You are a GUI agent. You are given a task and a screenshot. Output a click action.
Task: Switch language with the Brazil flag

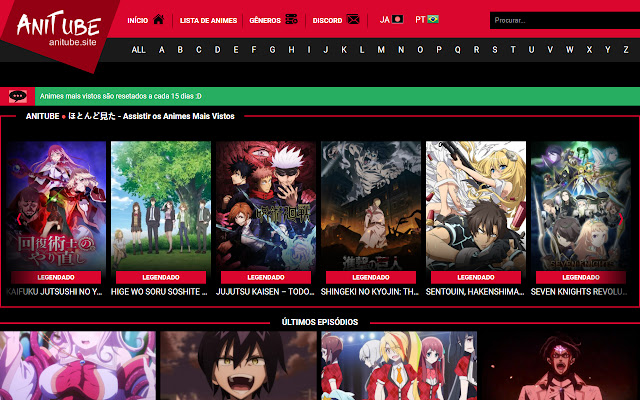point(433,19)
